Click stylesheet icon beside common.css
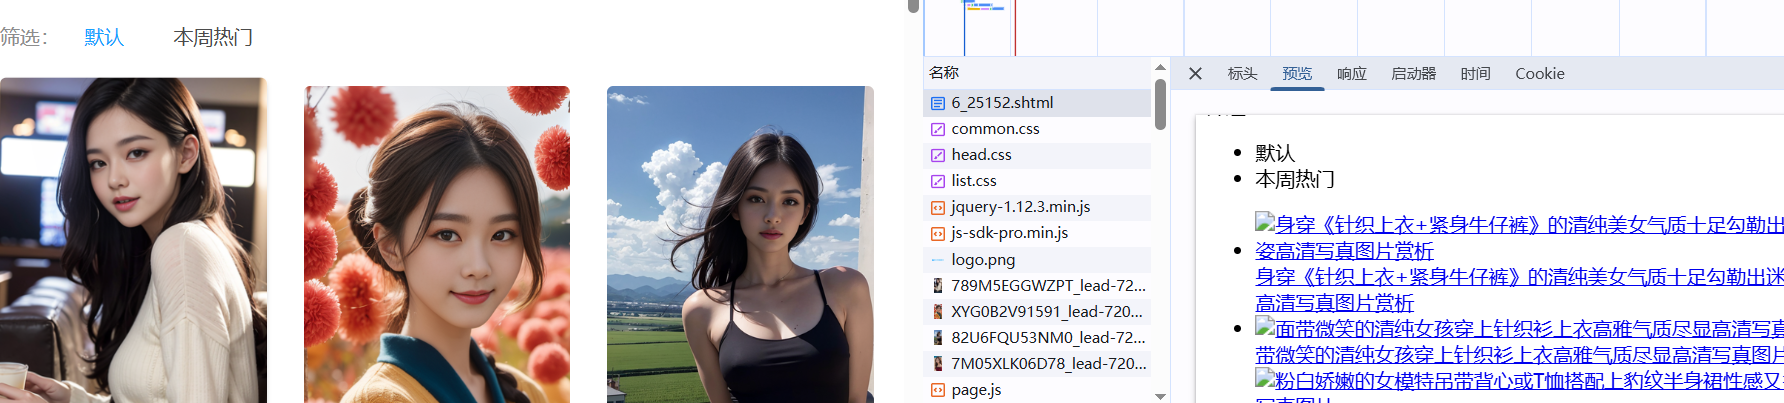The height and width of the screenshot is (403, 1784). (938, 129)
